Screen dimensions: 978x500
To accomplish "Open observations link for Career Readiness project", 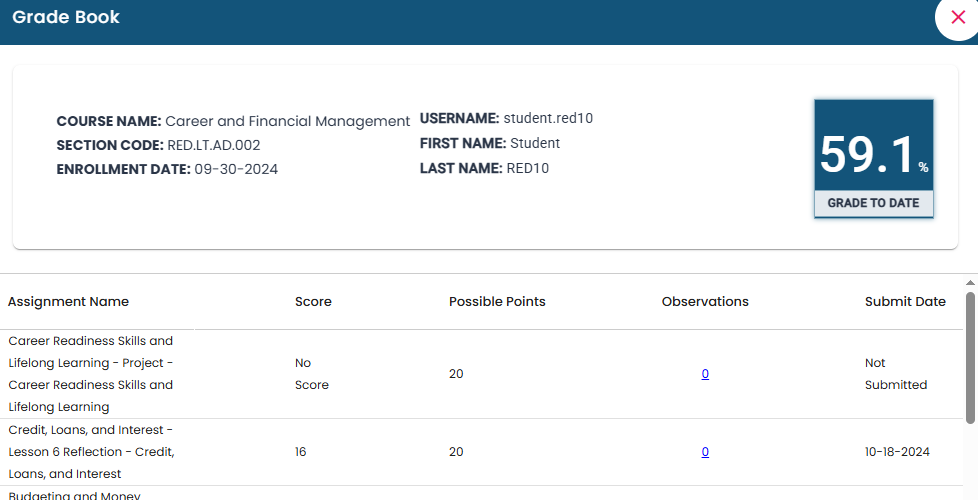I will tap(705, 374).
